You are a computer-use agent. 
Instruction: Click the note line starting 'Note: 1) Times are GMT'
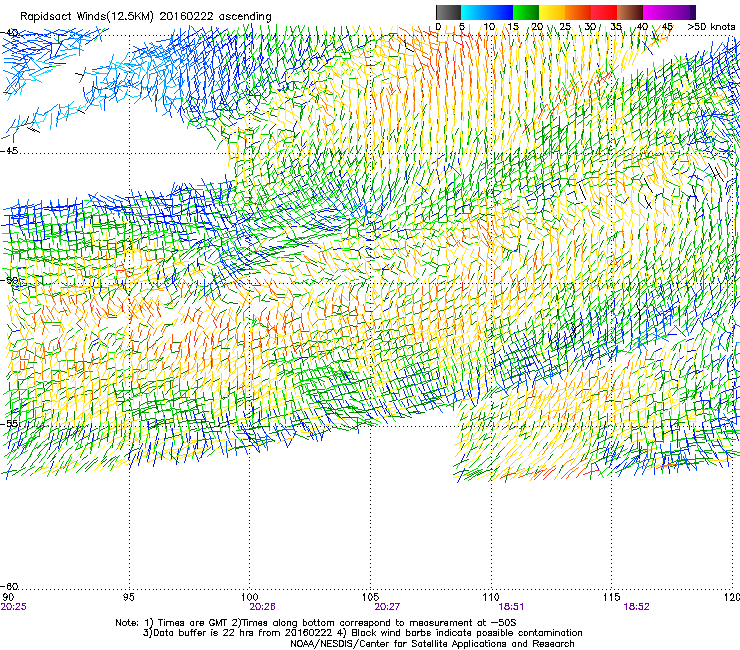coord(316,623)
